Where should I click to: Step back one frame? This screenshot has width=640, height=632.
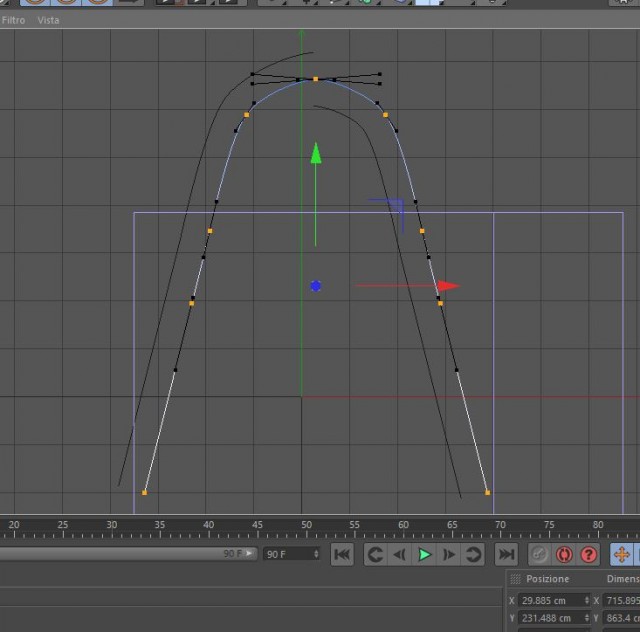point(399,554)
